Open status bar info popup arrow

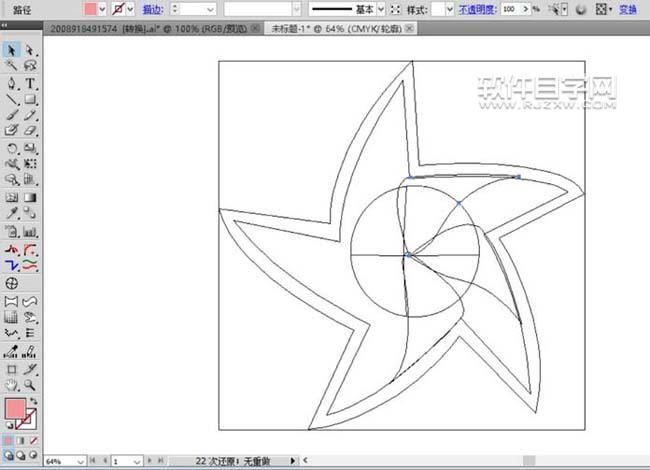(293, 460)
